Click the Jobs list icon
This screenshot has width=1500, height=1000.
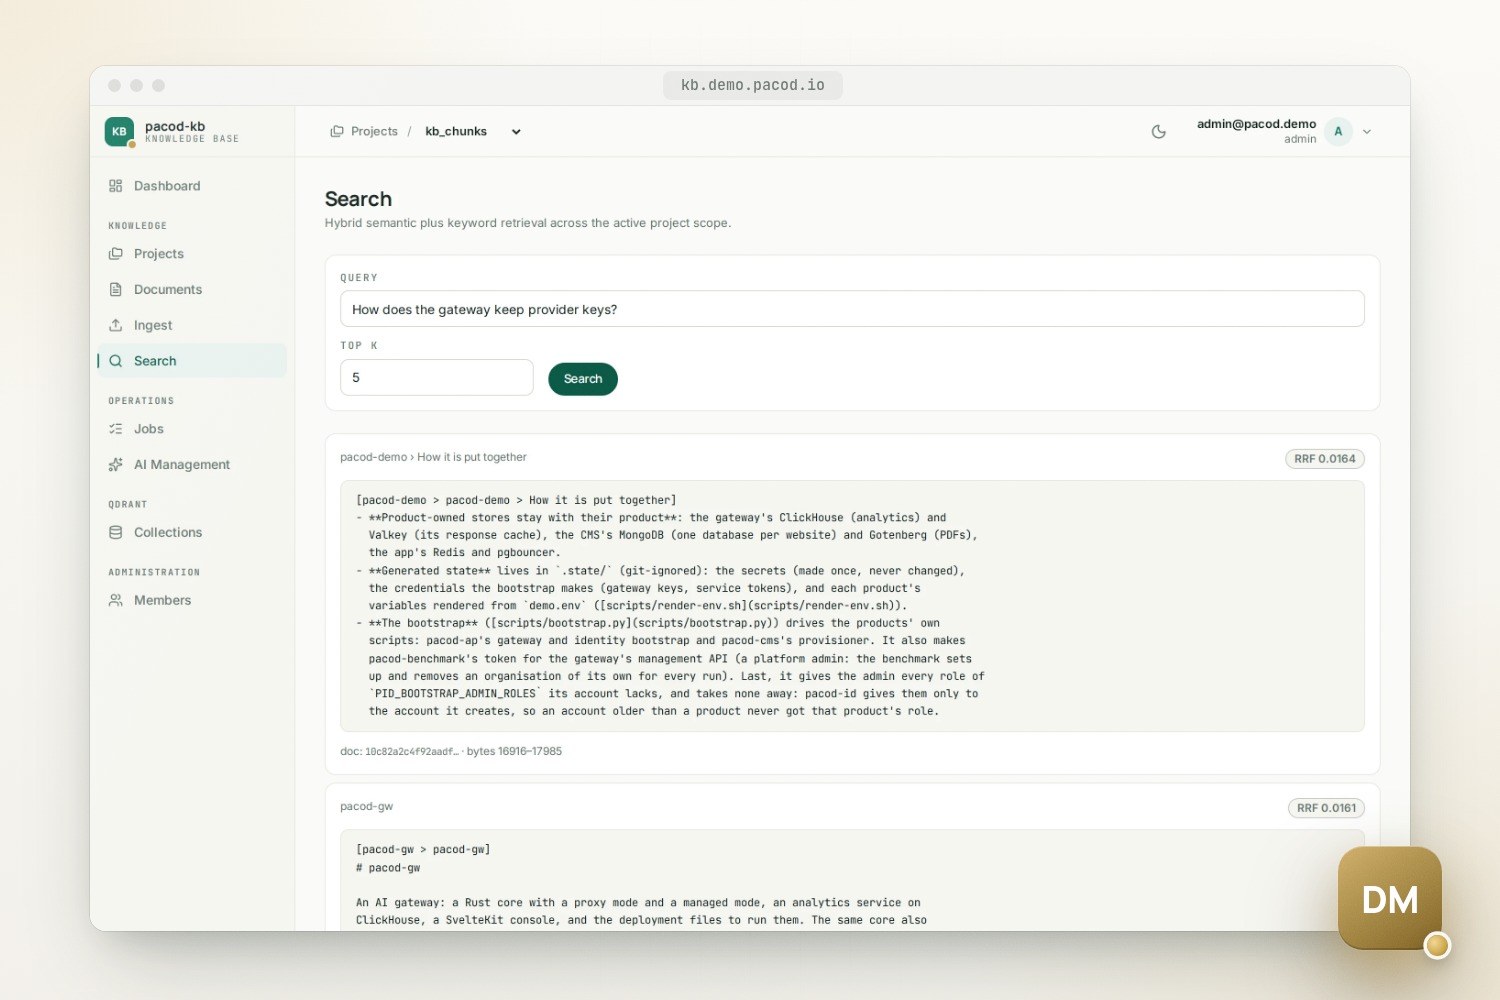pyautogui.click(x=116, y=429)
